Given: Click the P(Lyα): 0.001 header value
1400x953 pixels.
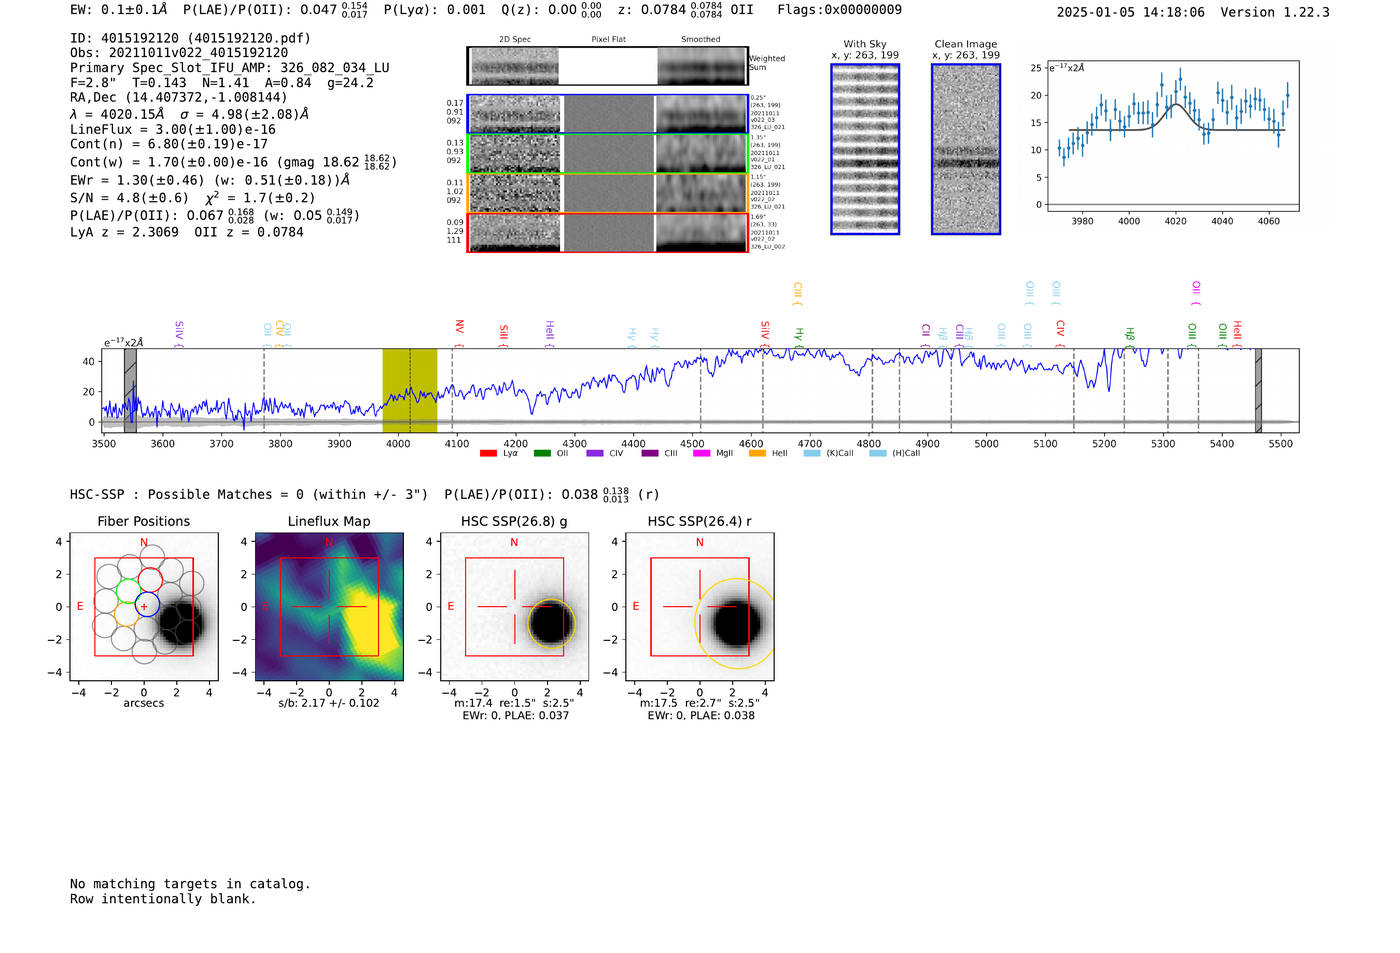Looking at the screenshot, I should [x=435, y=10].
